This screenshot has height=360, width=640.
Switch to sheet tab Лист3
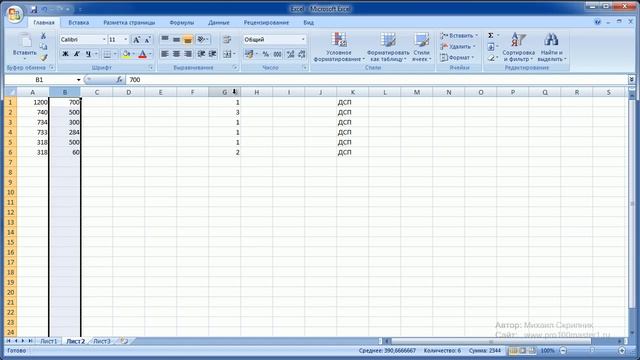pos(102,341)
